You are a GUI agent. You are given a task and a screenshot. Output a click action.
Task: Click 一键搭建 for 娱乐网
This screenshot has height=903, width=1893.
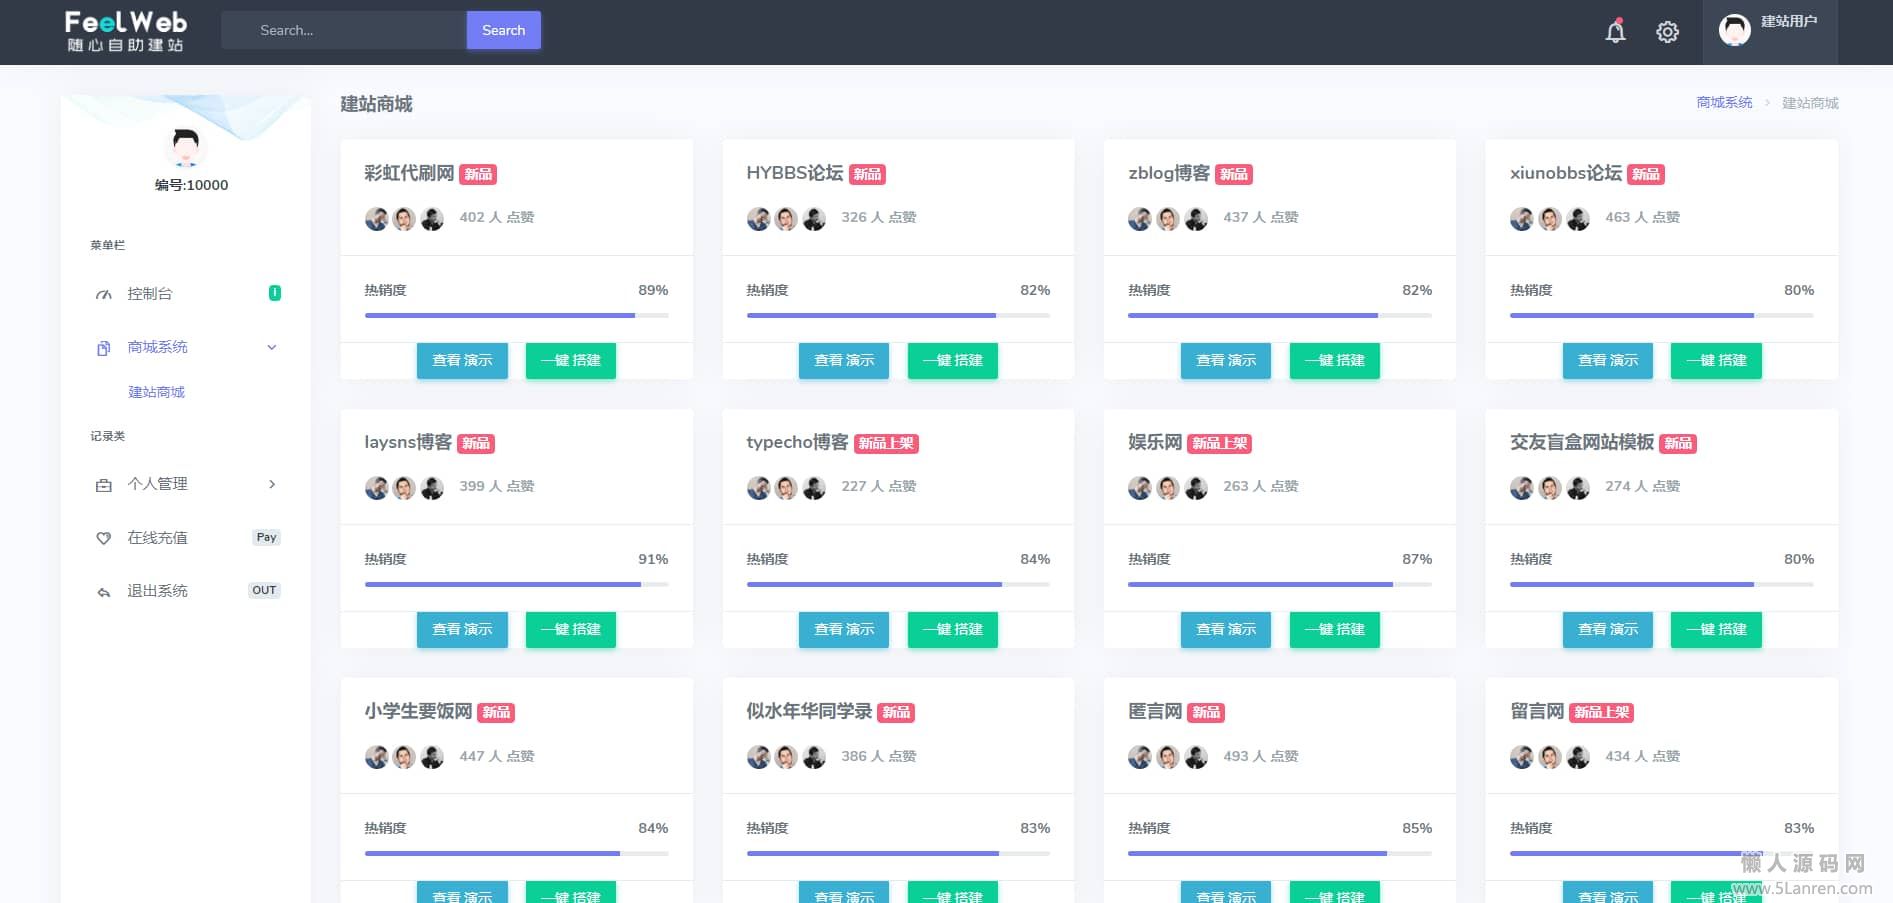[1335, 629]
